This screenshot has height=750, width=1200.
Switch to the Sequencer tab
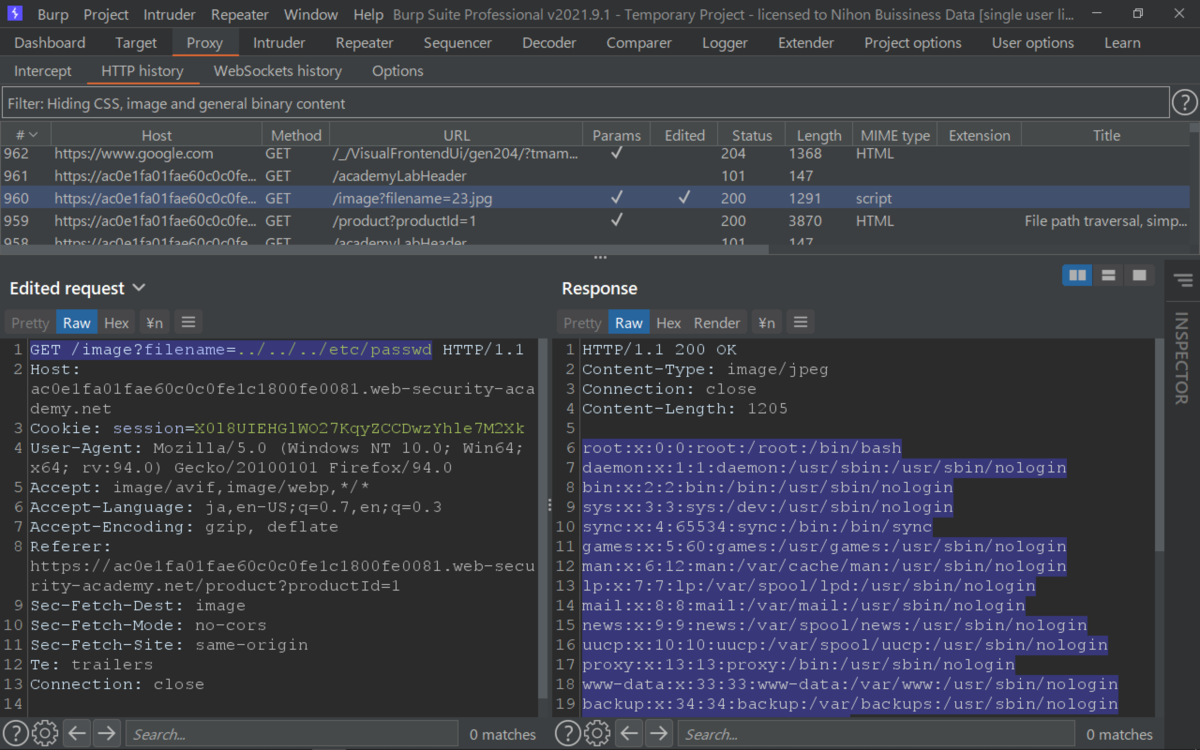(458, 43)
